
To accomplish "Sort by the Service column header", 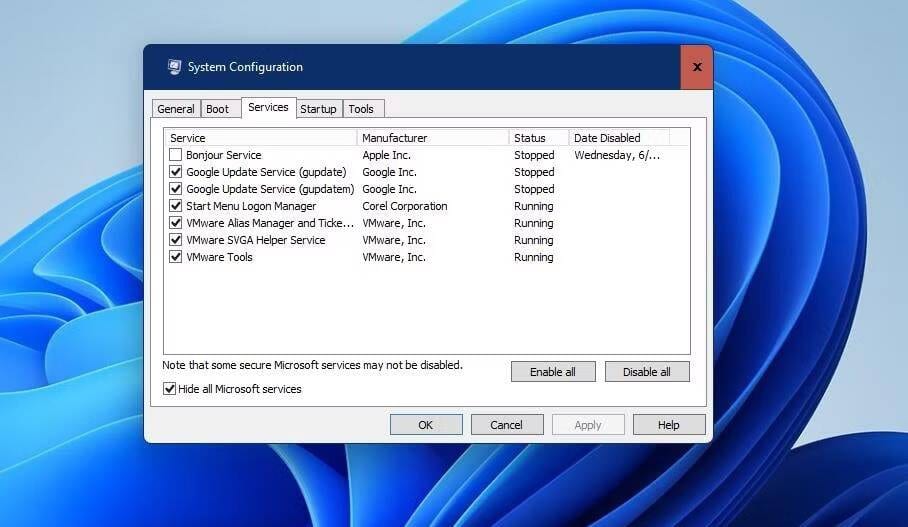I will point(261,138).
